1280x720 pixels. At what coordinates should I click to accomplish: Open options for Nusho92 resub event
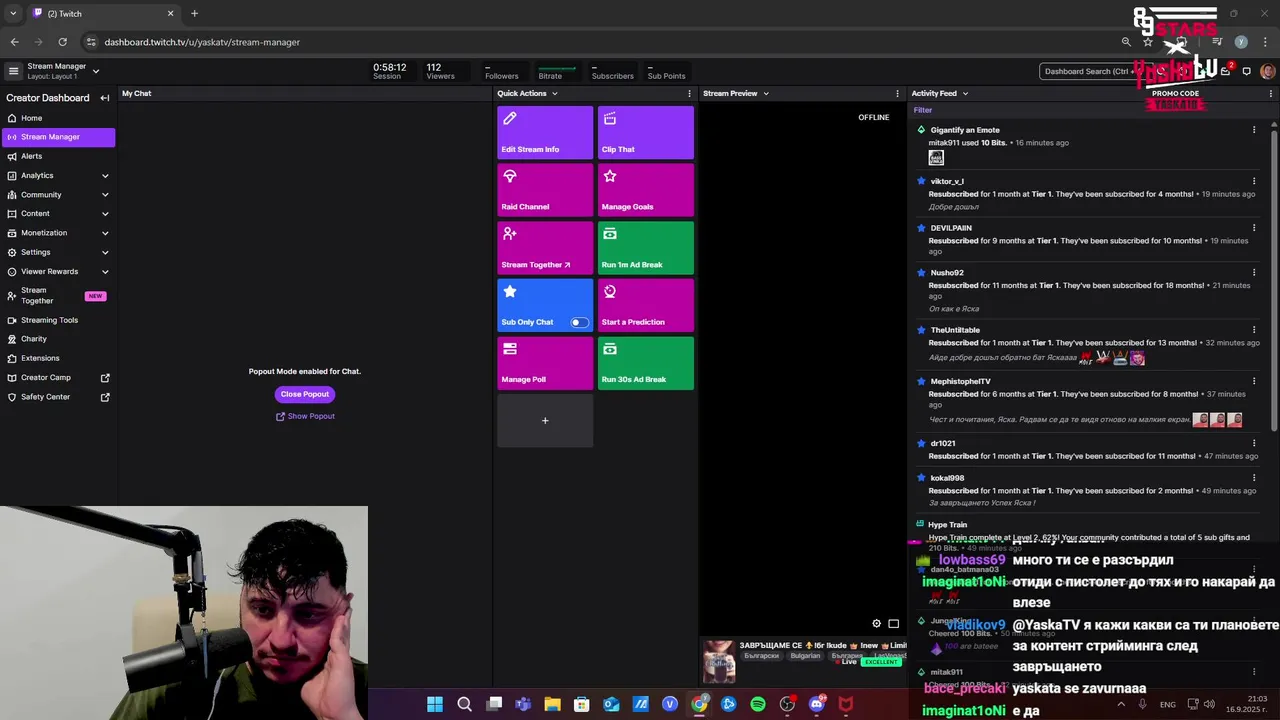pos(1254,272)
